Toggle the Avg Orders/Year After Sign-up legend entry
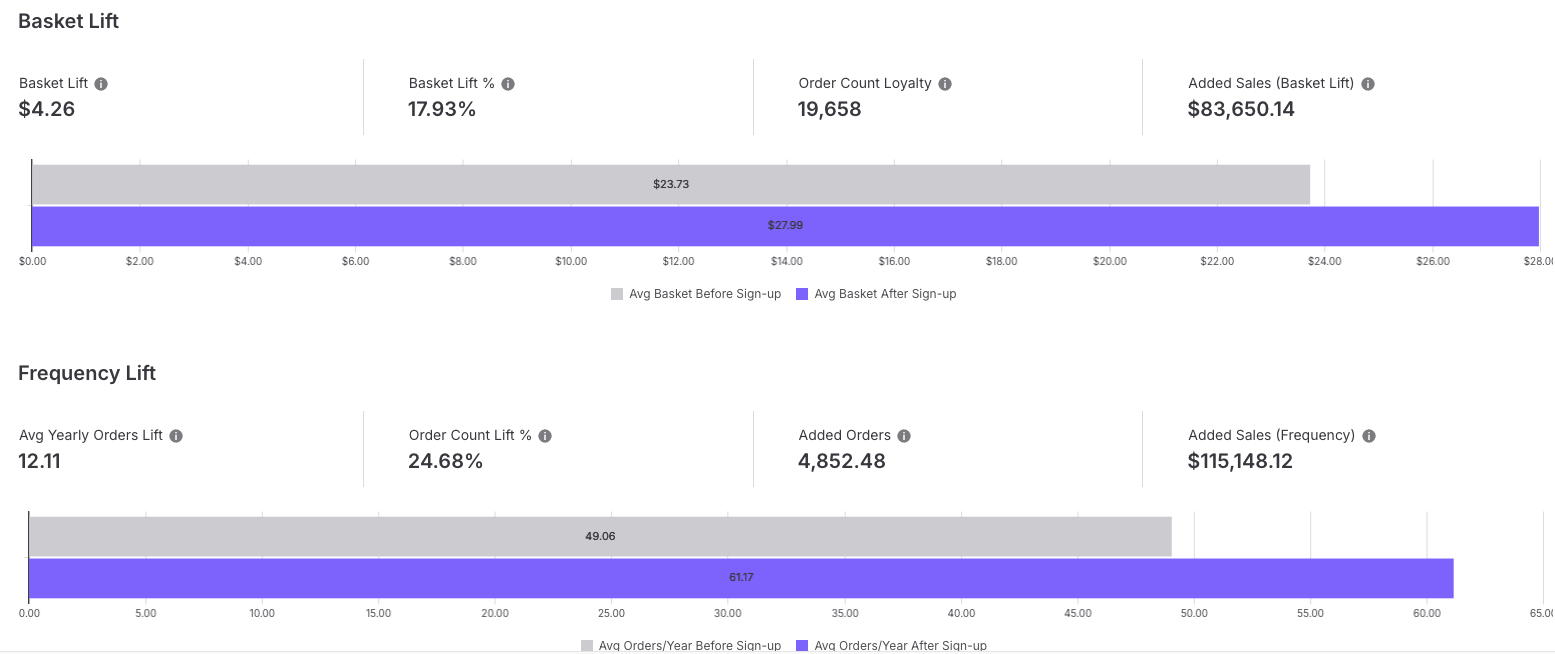1555x654 pixels. pos(891,646)
